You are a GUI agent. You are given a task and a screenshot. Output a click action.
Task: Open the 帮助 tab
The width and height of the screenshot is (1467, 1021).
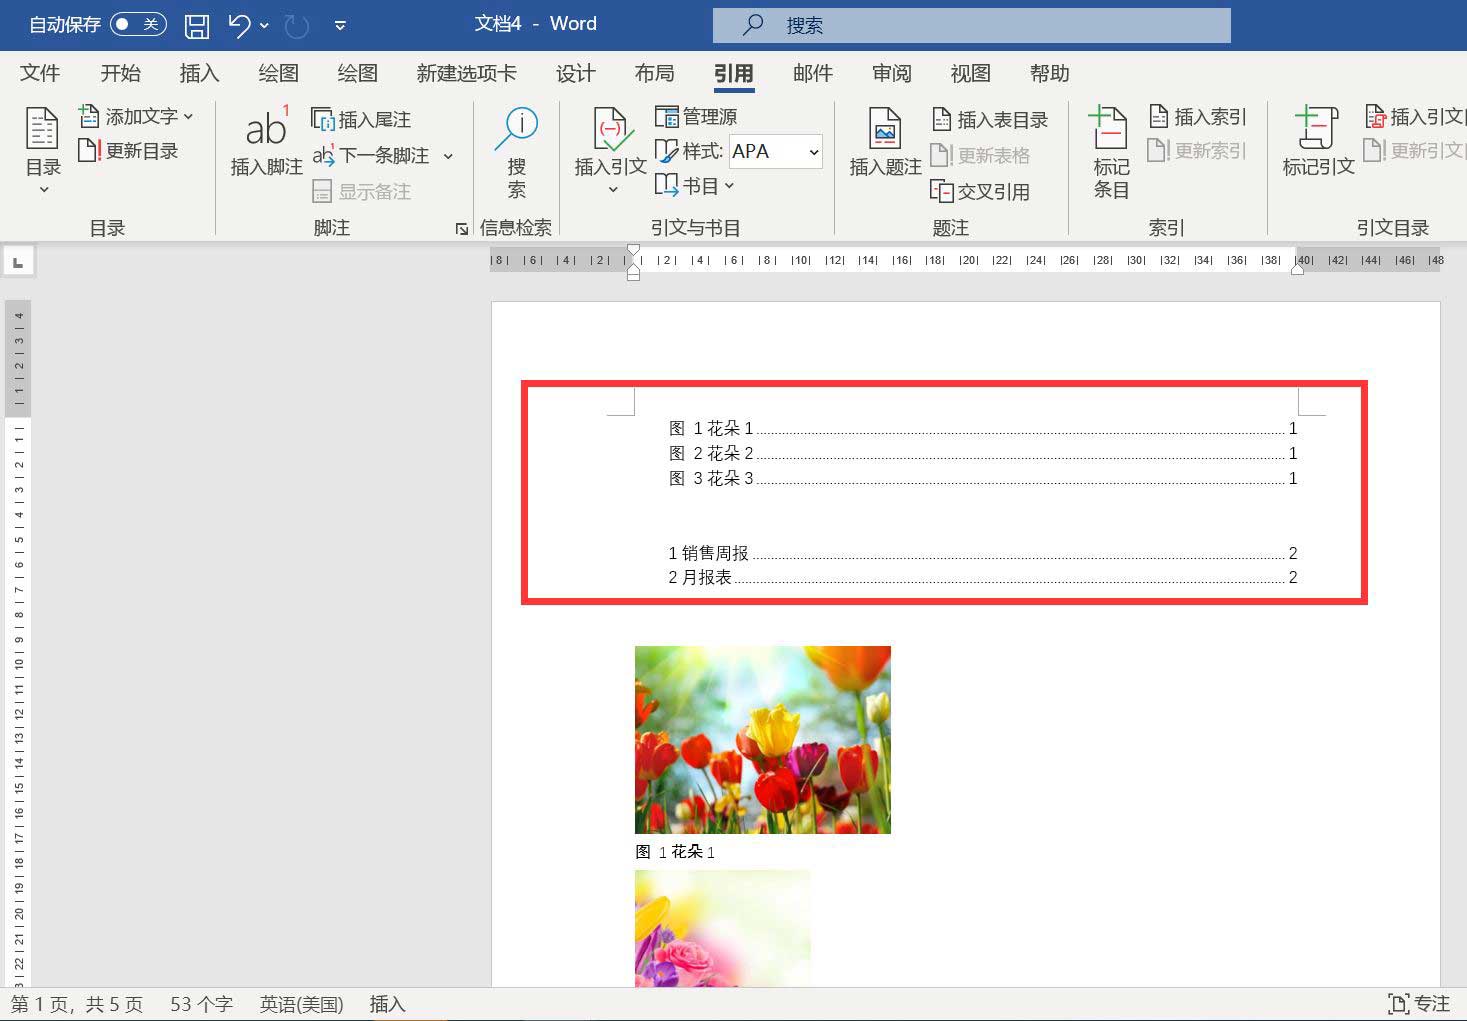coord(1049,73)
